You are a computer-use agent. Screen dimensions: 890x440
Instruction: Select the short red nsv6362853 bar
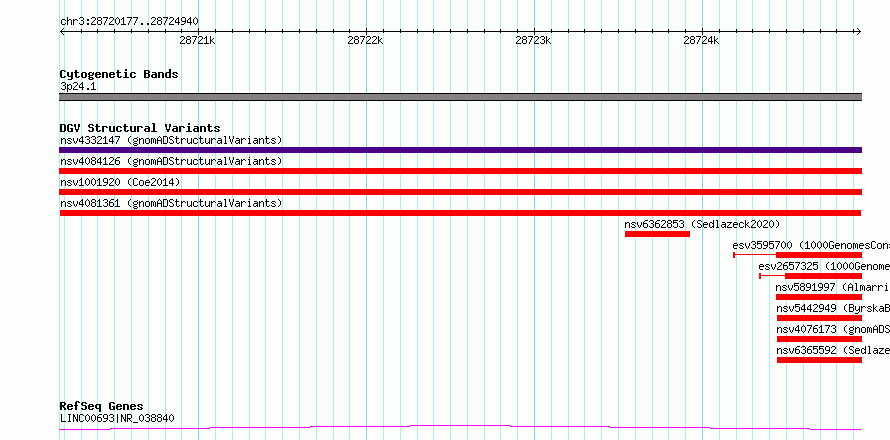(x=657, y=234)
